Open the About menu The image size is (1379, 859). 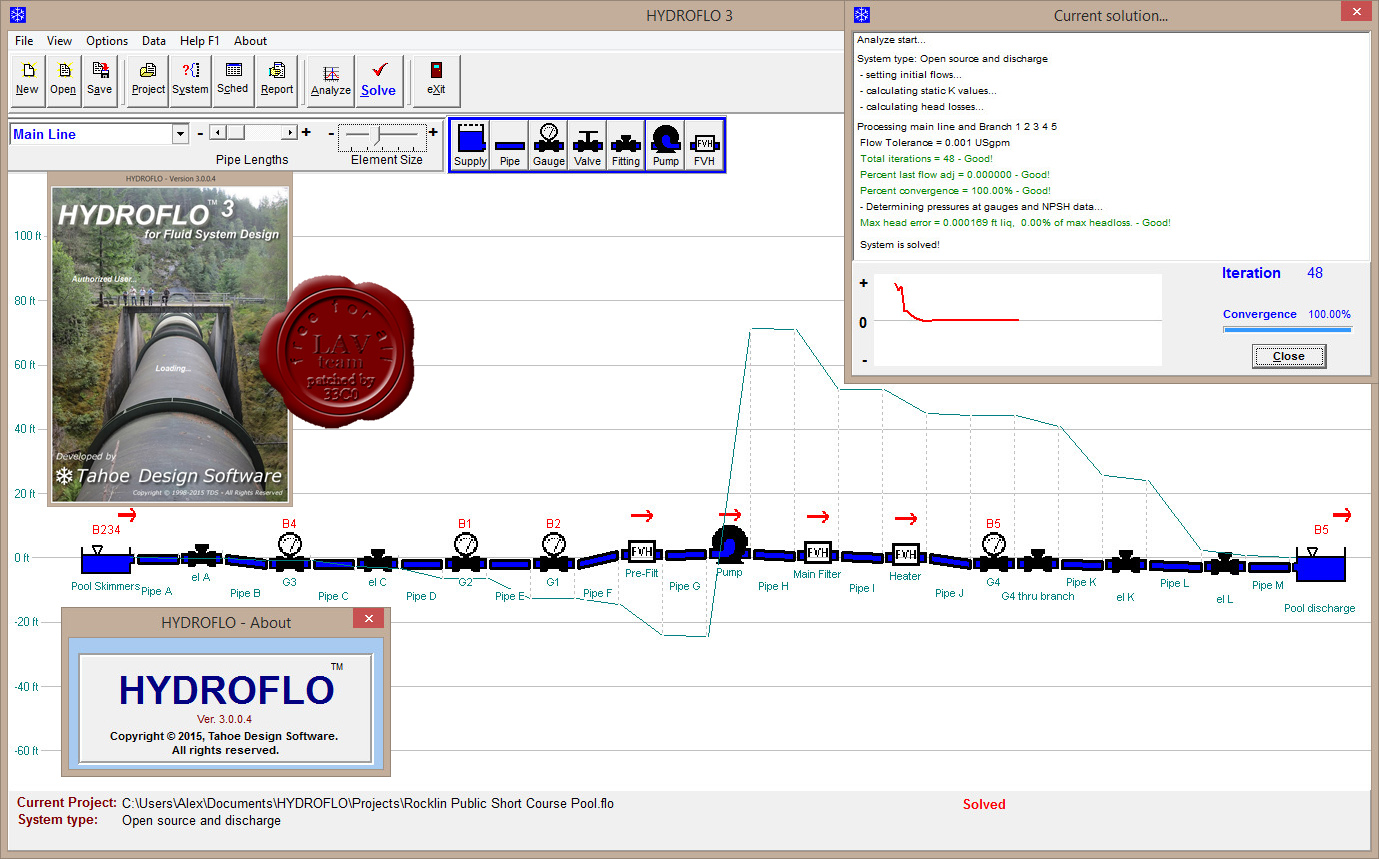click(250, 41)
